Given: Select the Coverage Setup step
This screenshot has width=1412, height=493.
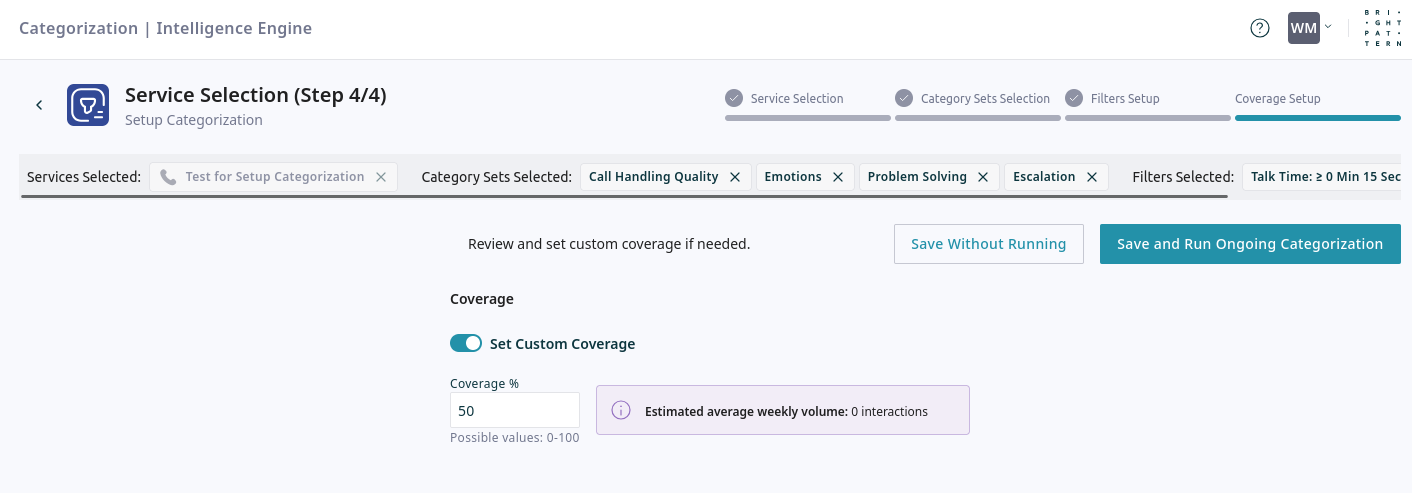Looking at the screenshot, I should [x=1277, y=99].
